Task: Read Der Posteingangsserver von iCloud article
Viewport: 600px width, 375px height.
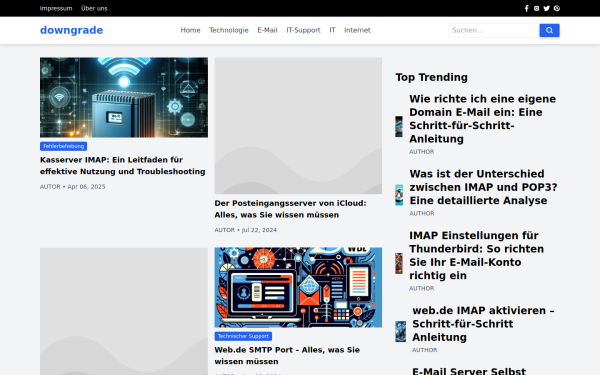Action: pyautogui.click(x=290, y=209)
